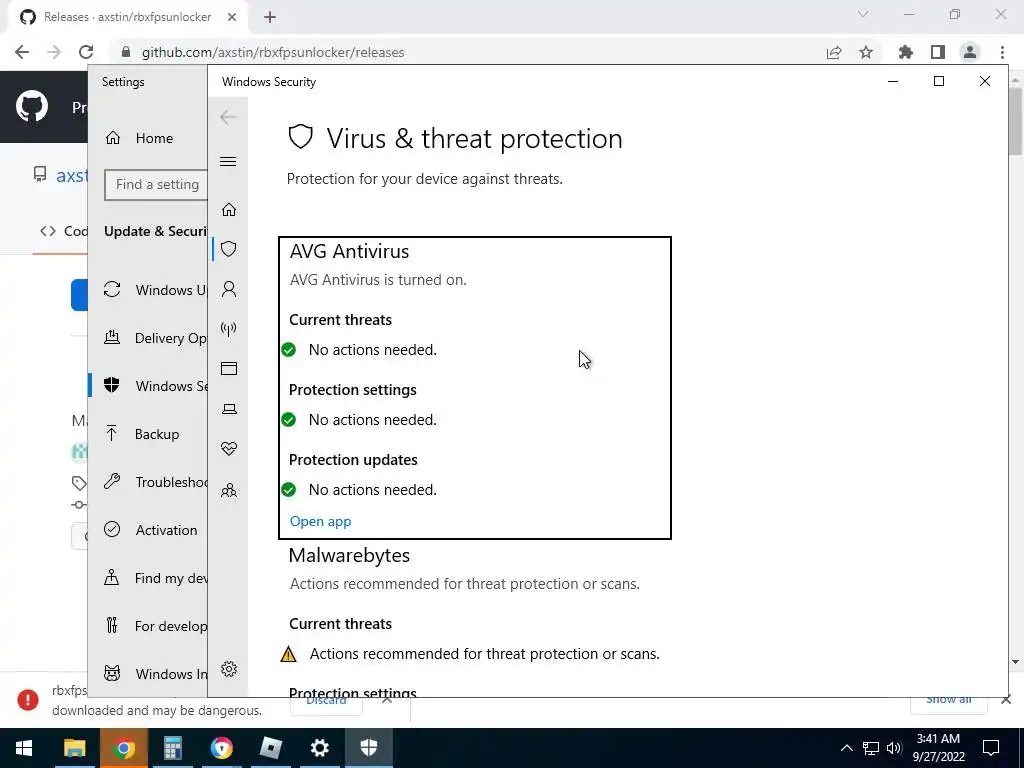
Task: Open the volume control in tray
Action: [x=894, y=748]
